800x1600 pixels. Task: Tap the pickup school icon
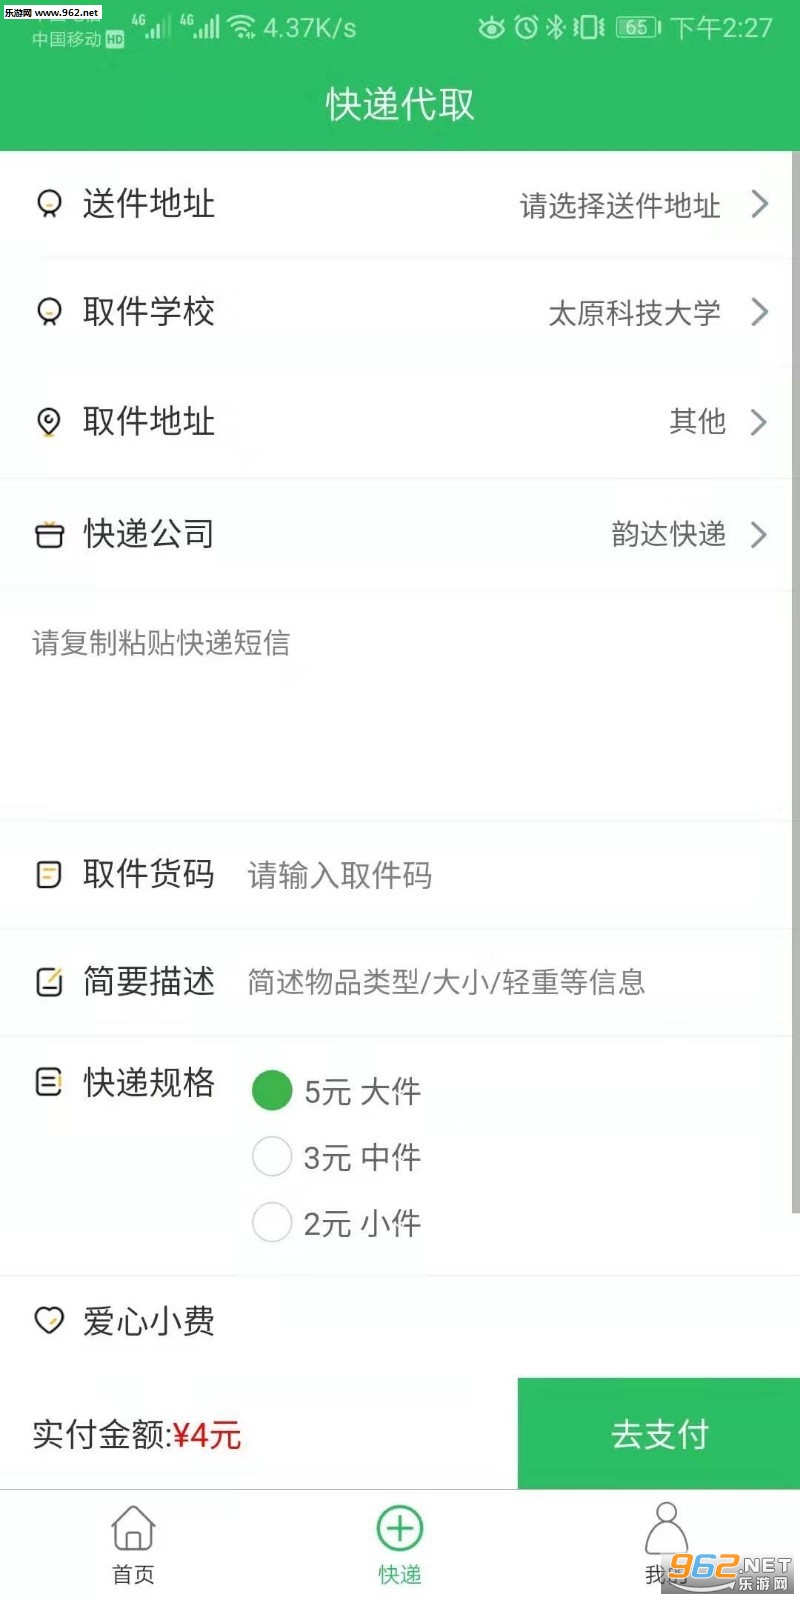click(x=48, y=312)
